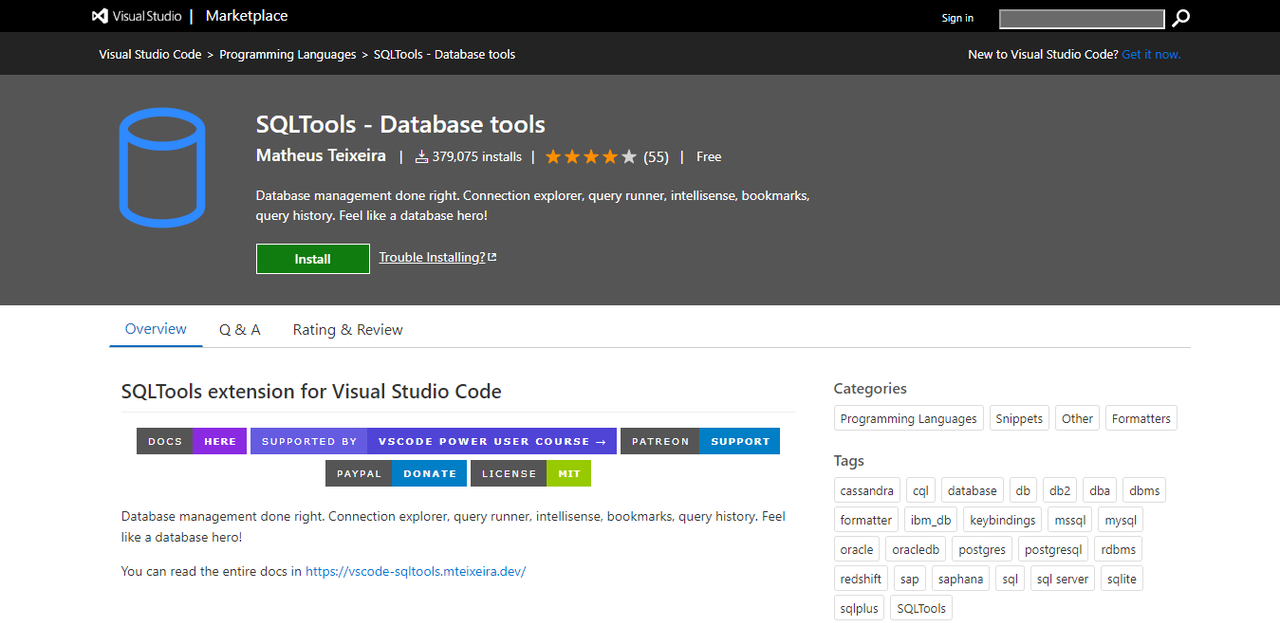Click the sqlplus tag
The height and width of the screenshot is (623, 1280).
(x=859, y=608)
